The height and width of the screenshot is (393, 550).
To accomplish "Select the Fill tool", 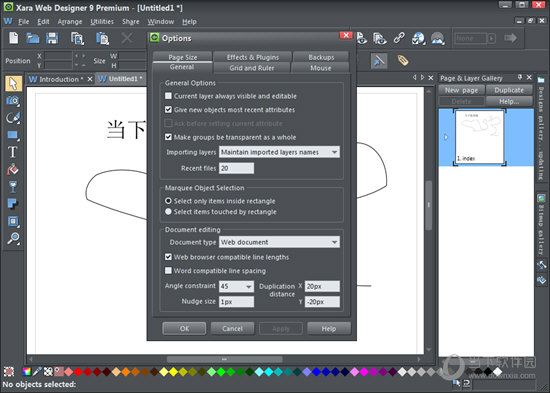I will pos(13,169).
